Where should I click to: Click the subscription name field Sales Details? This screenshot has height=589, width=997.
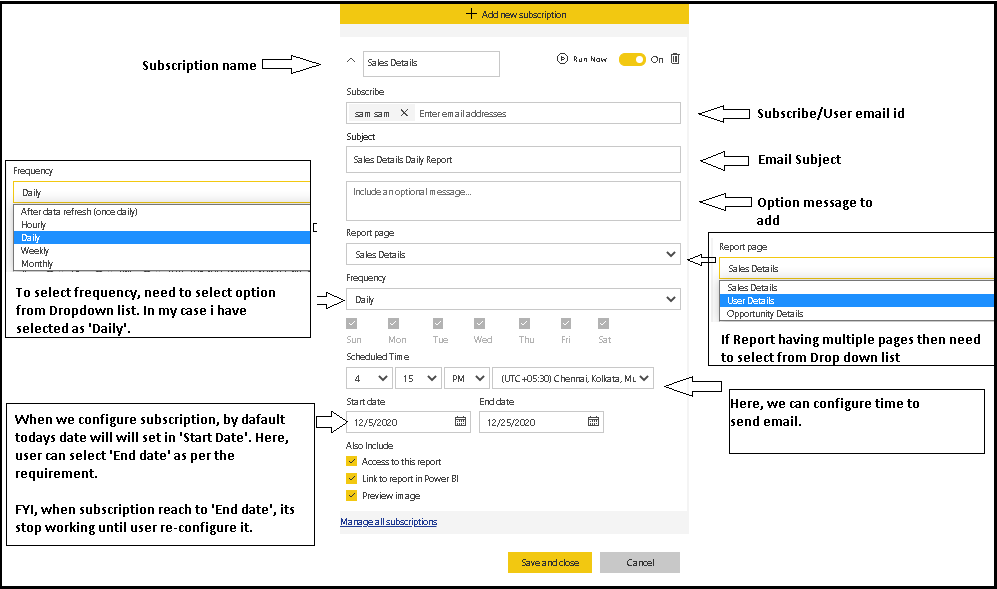point(431,63)
